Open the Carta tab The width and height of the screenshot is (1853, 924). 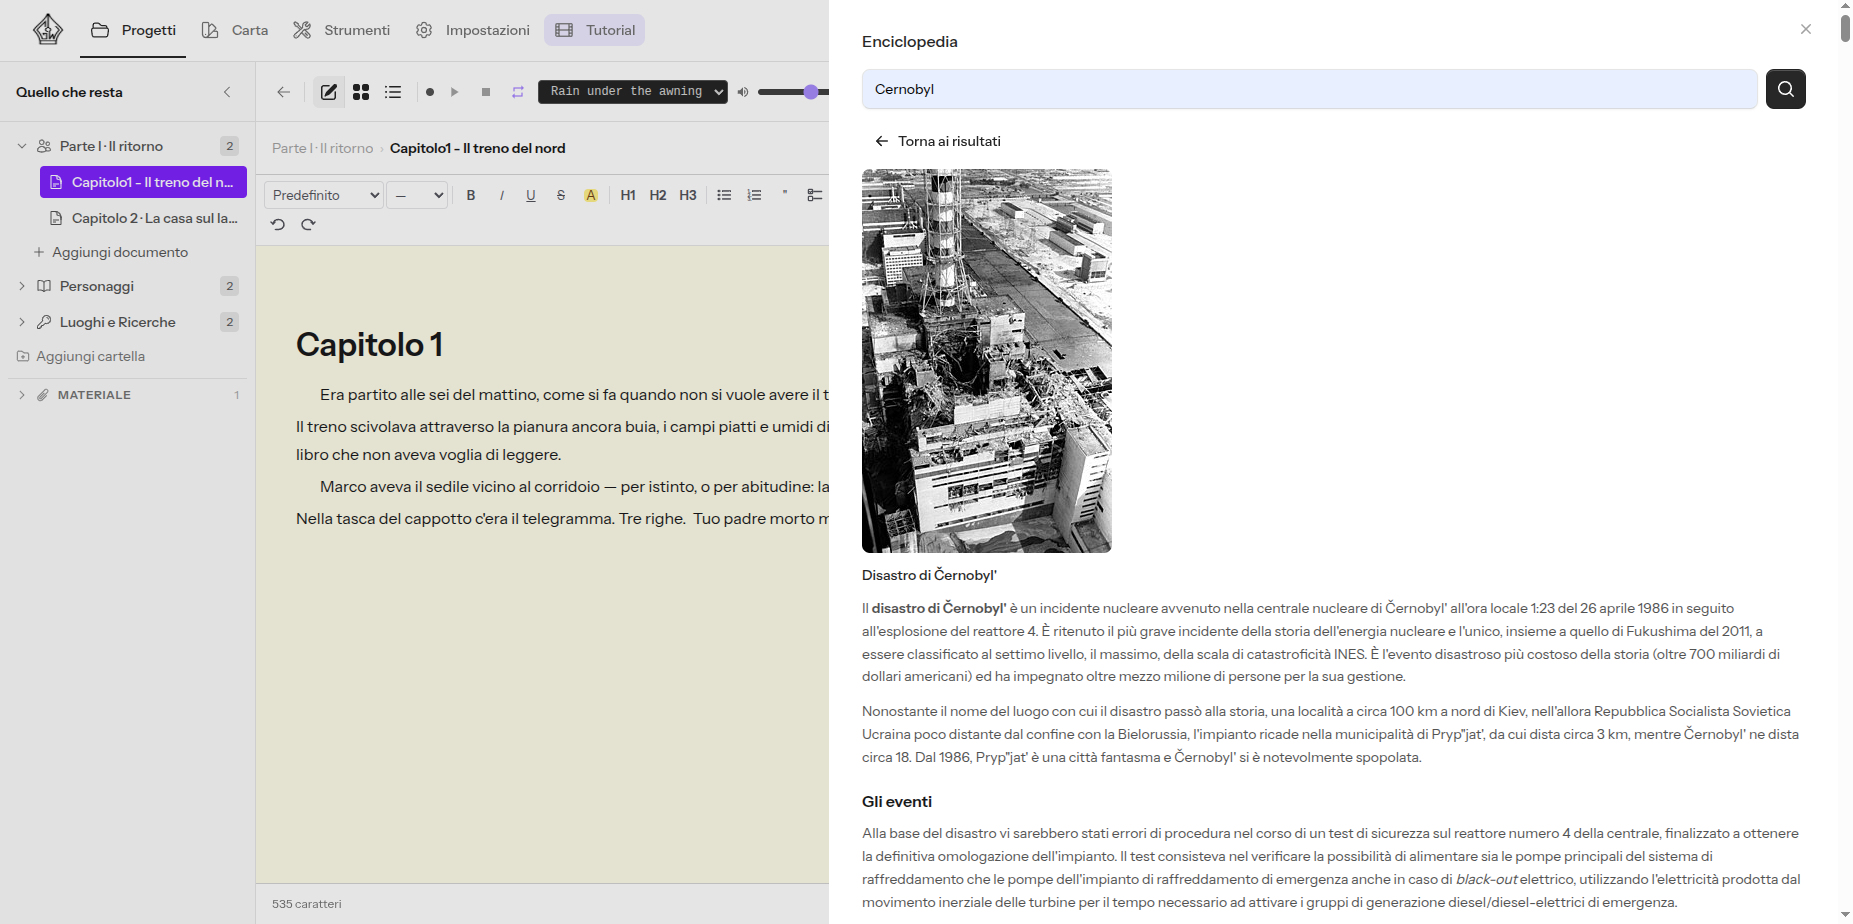(235, 30)
